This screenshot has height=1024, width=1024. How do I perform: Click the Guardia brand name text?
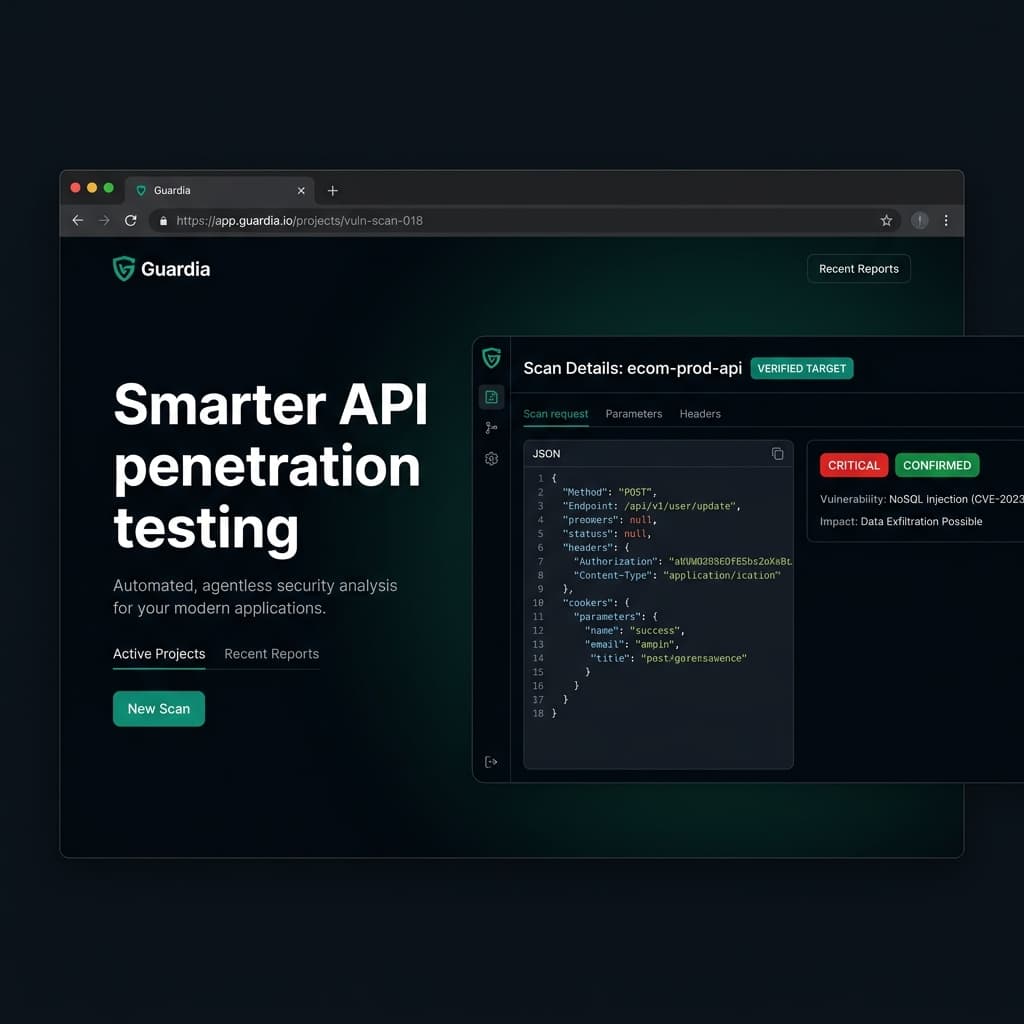[x=175, y=269]
